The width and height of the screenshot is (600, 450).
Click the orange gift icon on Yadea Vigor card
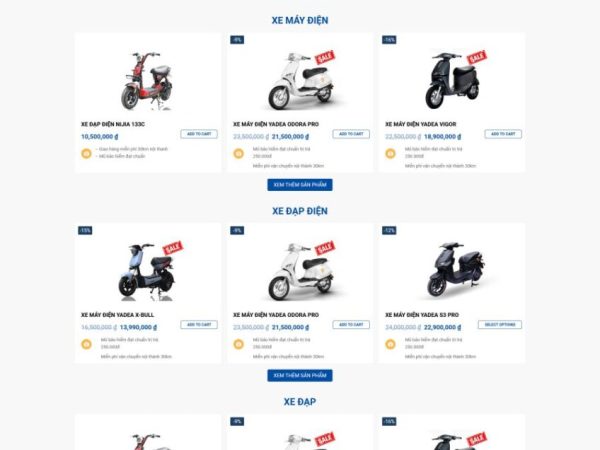[x=391, y=154]
